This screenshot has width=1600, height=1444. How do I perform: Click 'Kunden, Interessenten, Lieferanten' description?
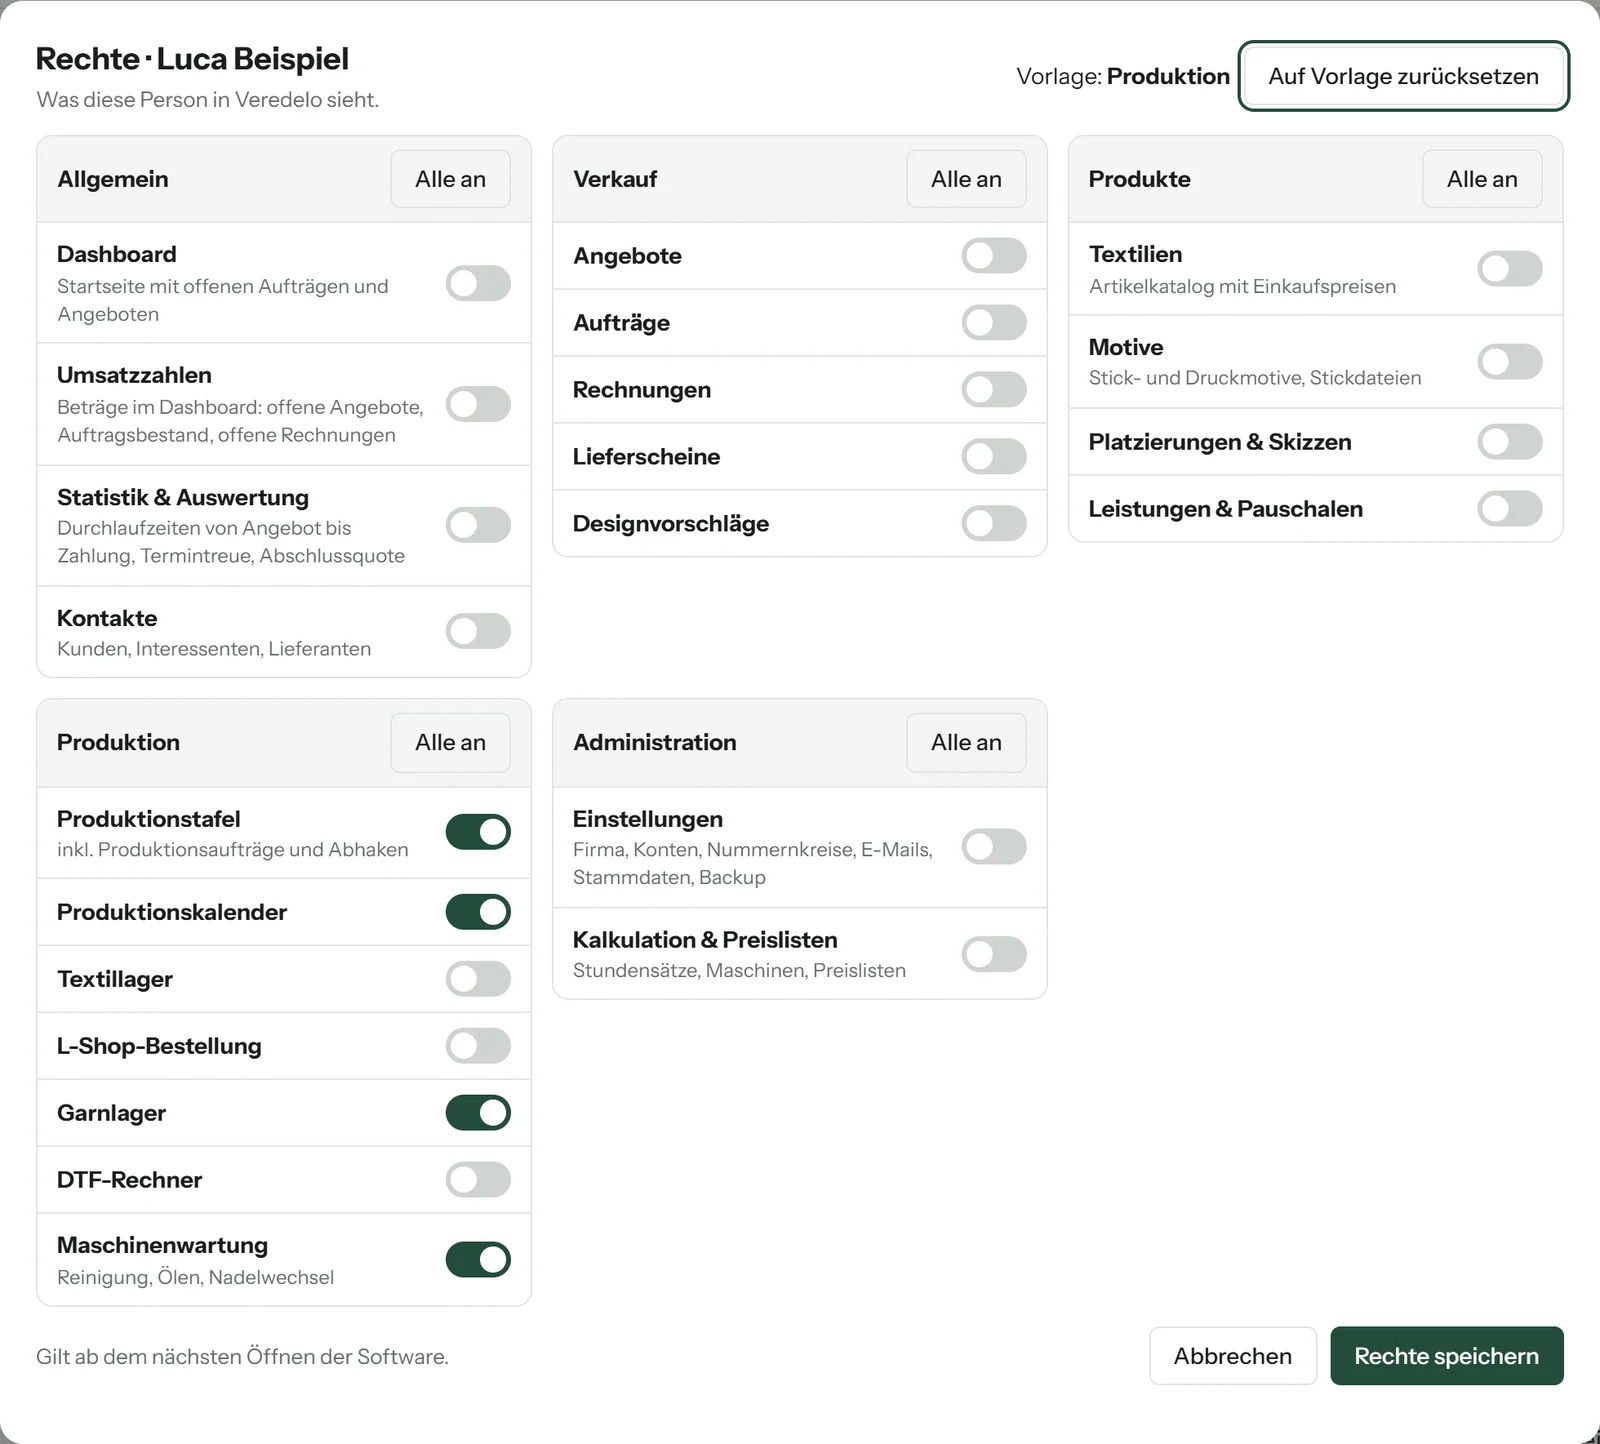214,649
